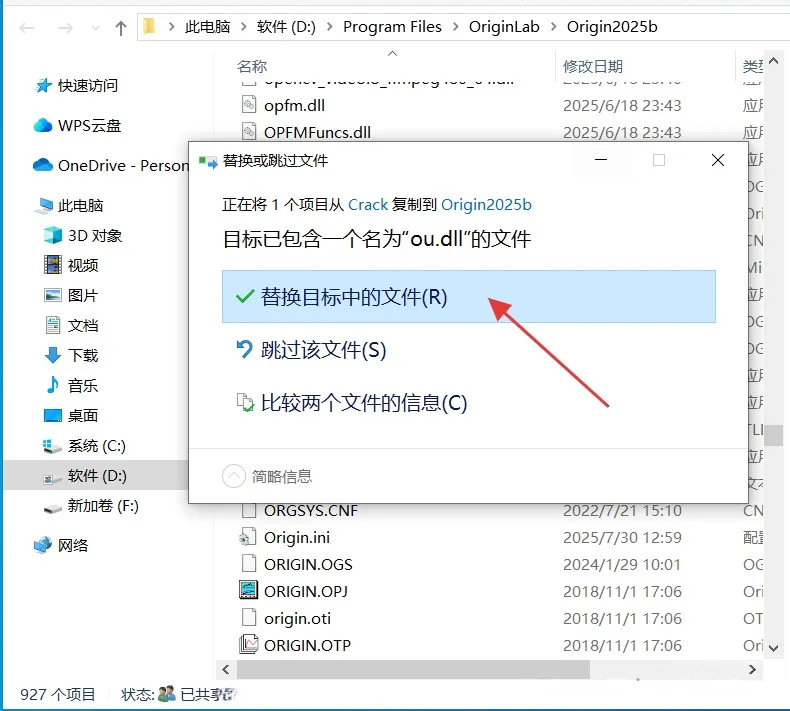
Task: Select OriginLab in the breadcrumb
Action: point(504,27)
